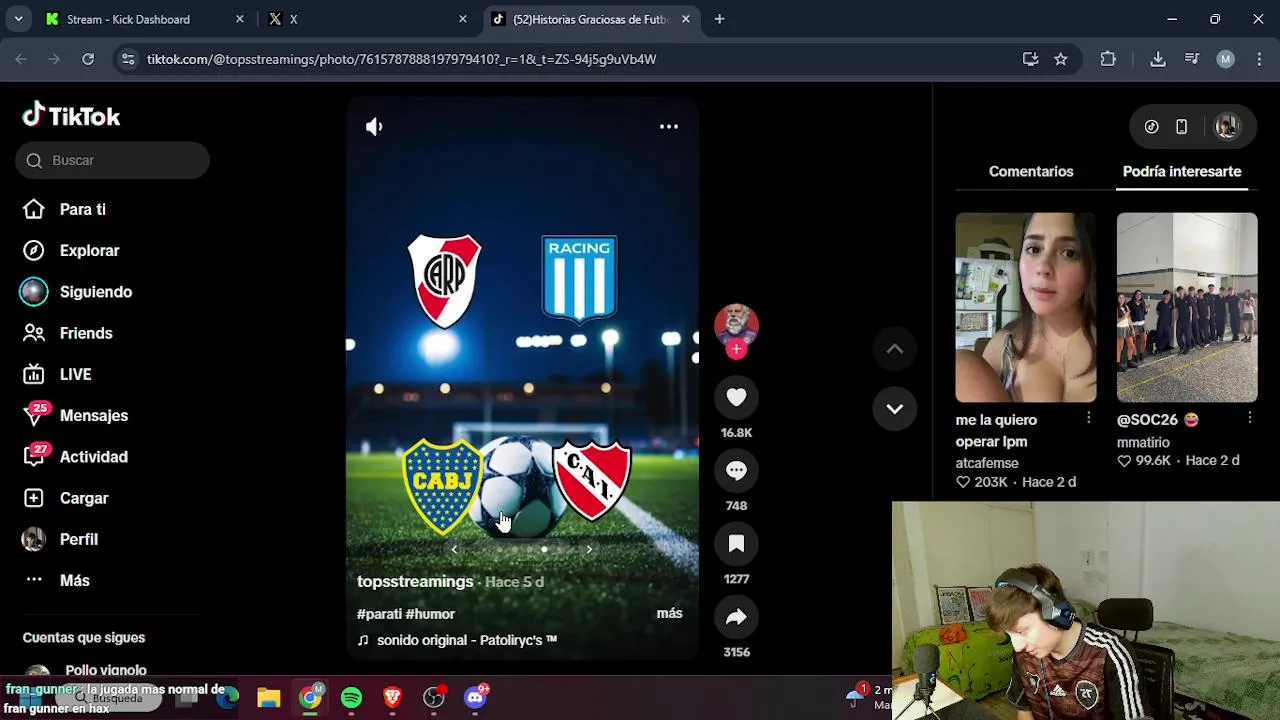Open Discord from the taskbar
The width and height of the screenshot is (1280, 720).
coord(476,698)
